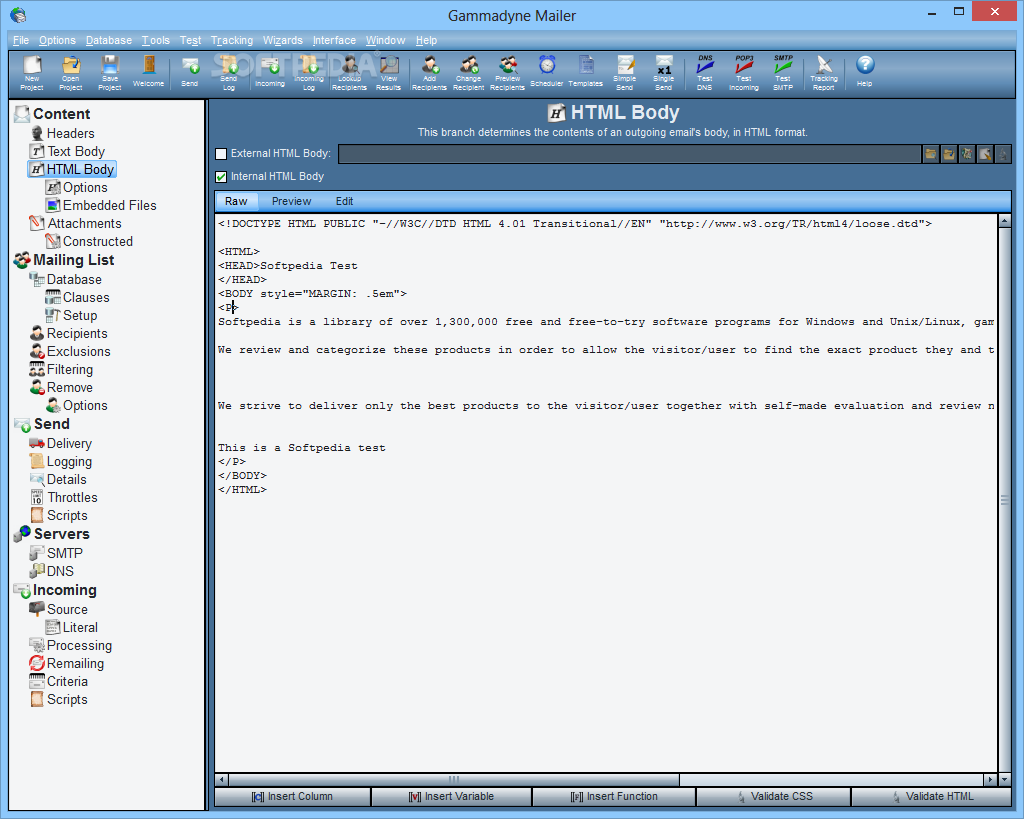Viewport: 1024px width, 819px height.
Task: Enable the External HTML Body checkbox
Action: click(221, 154)
